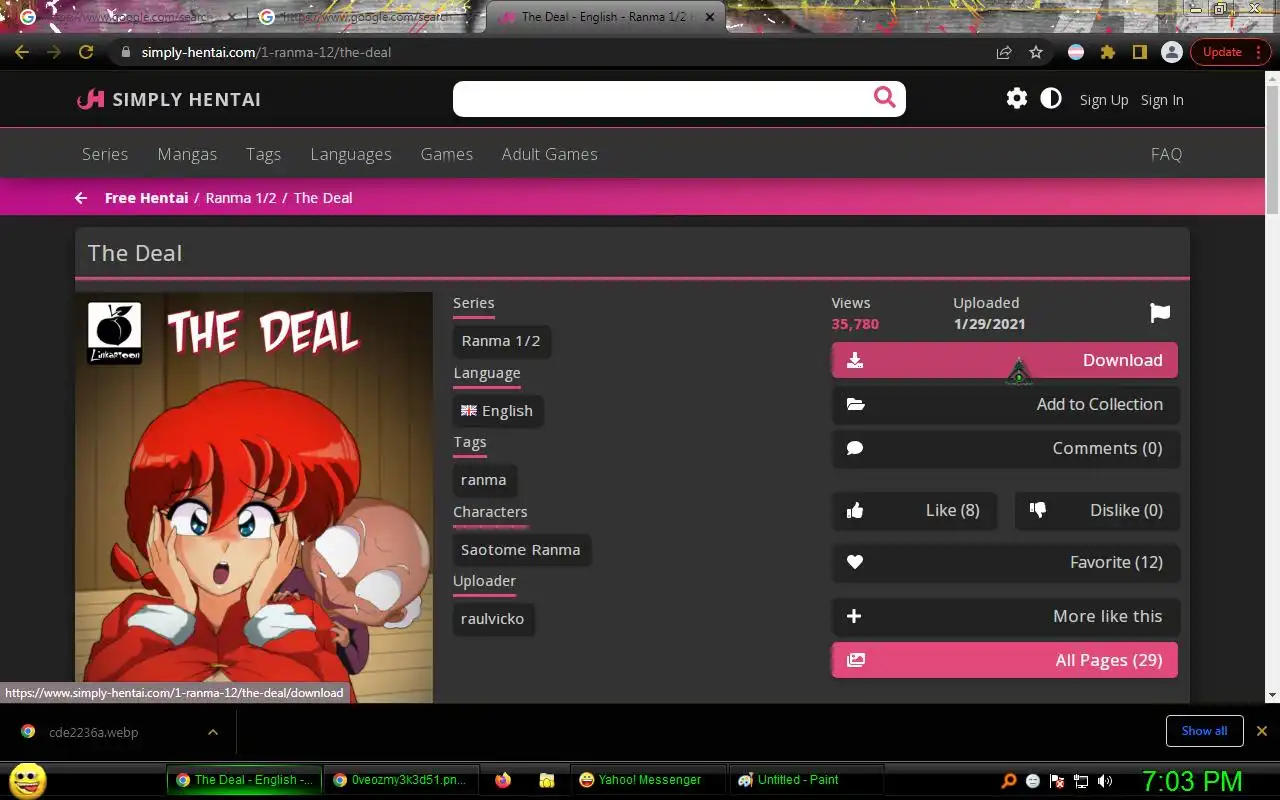Click the share icon in the address bar
Screen dimensions: 1280x800
[1004, 52]
